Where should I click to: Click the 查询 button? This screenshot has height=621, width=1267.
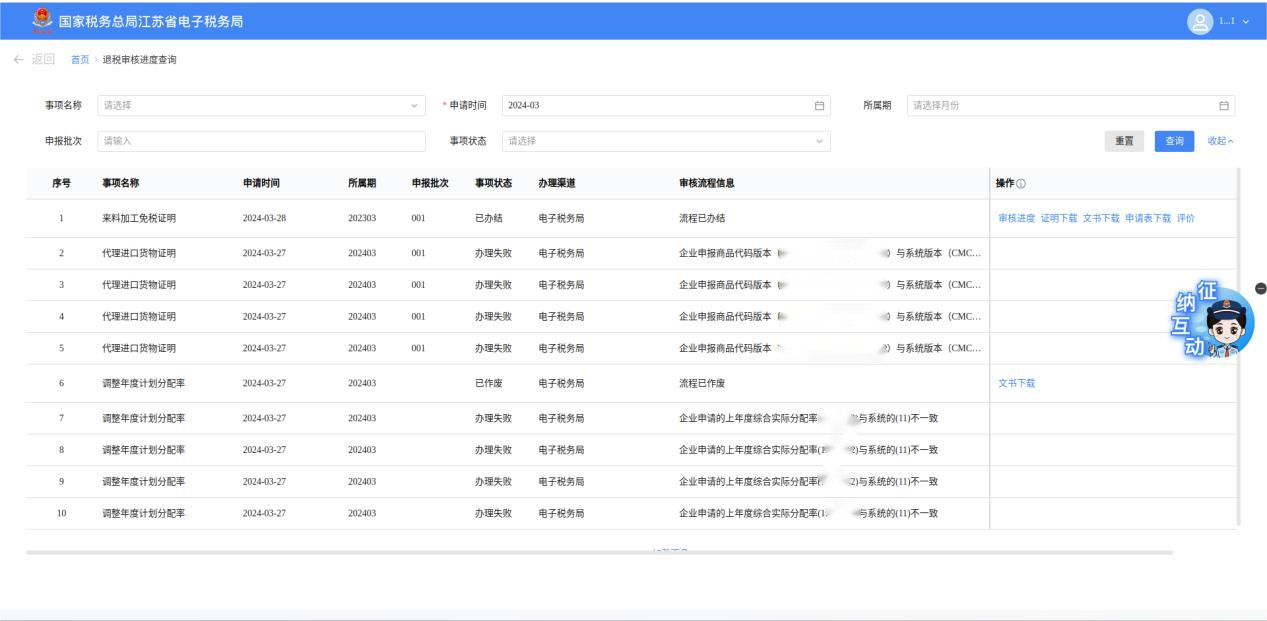pyautogui.click(x=1174, y=141)
